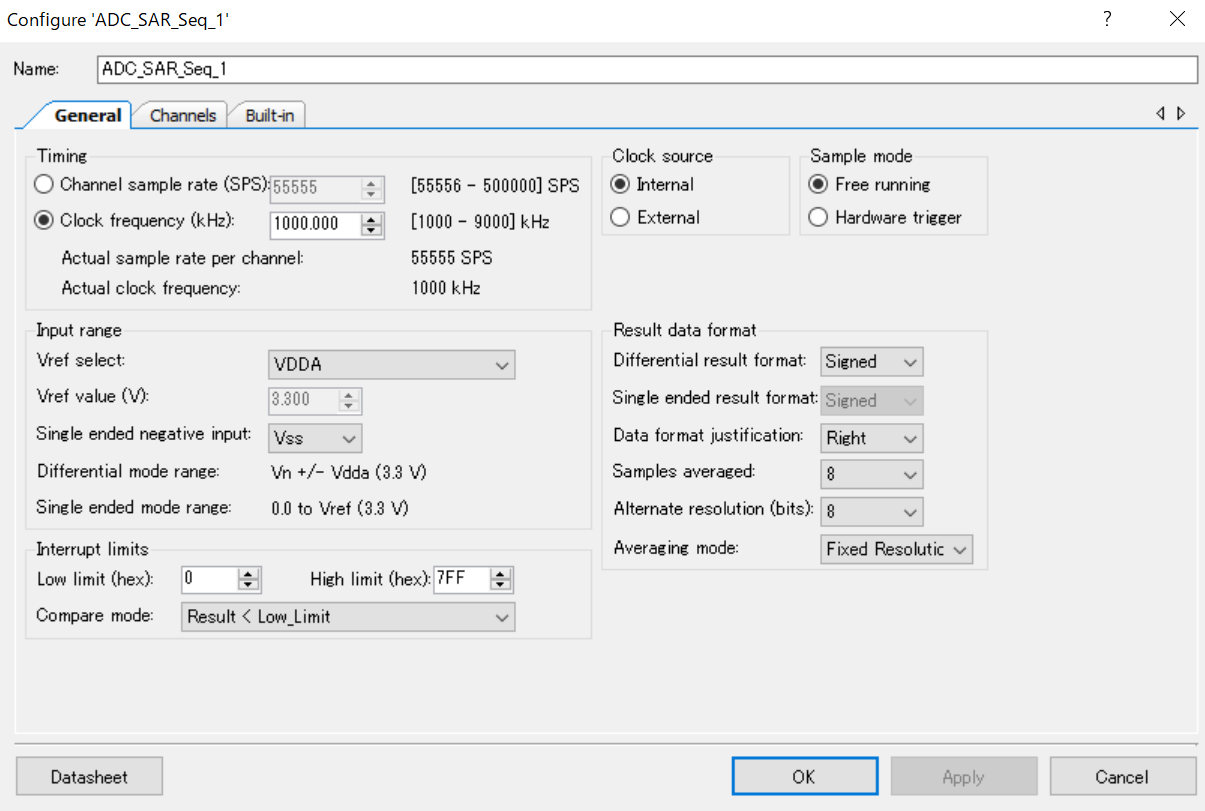The width and height of the screenshot is (1205, 811).
Task: Increase High limit hex with up arrow
Action: (x=501, y=573)
